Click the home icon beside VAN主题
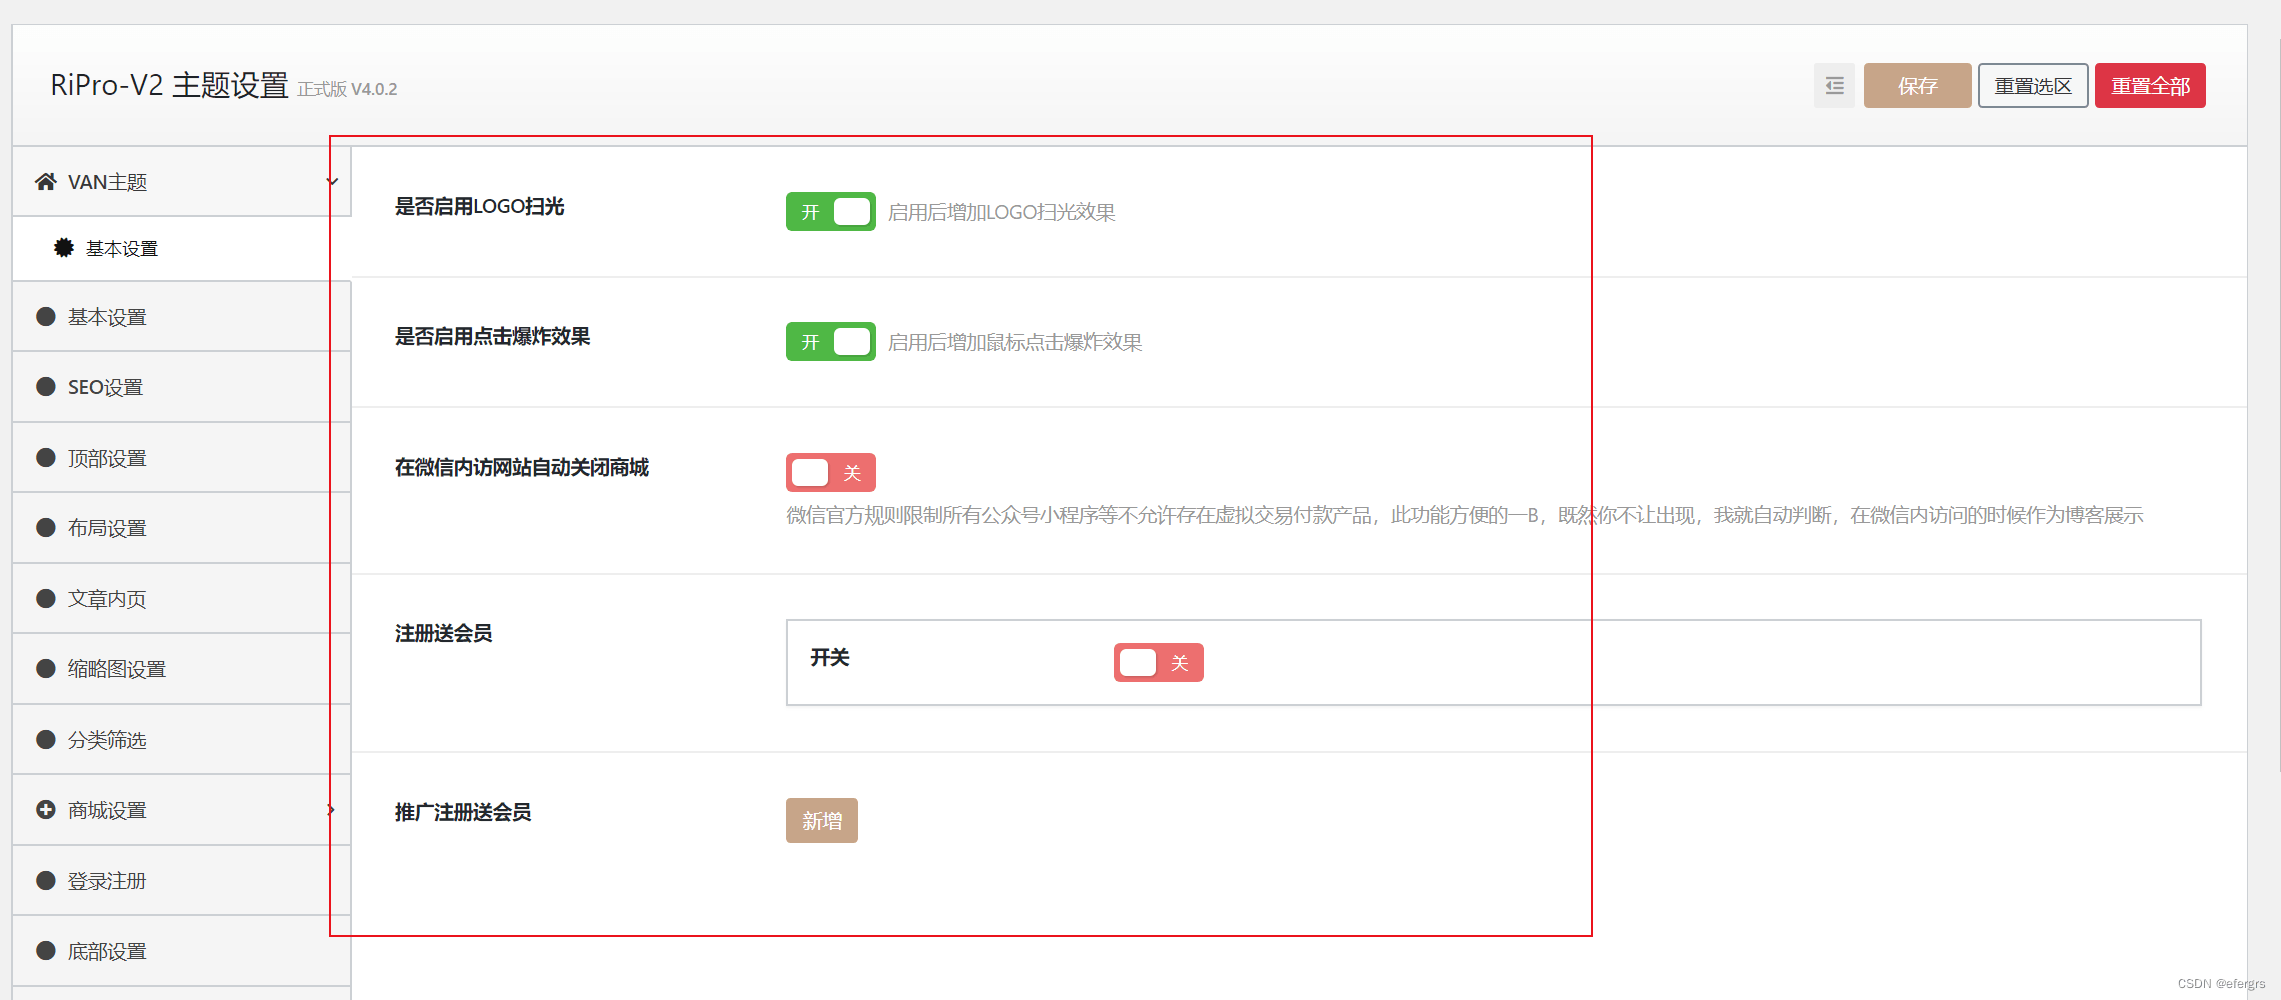 [44, 181]
